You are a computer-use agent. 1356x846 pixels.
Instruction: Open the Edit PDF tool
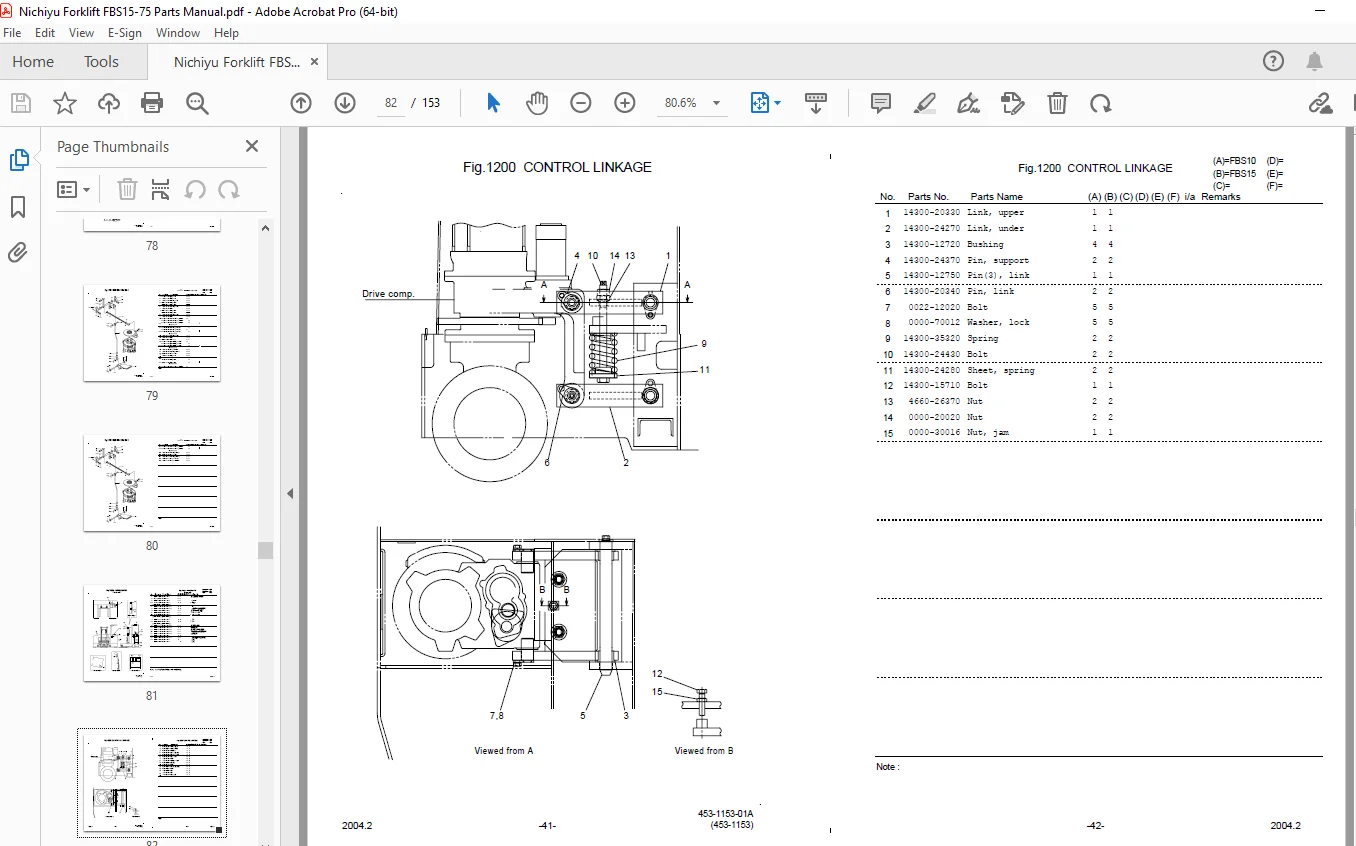pyautogui.click(x=1013, y=103)
